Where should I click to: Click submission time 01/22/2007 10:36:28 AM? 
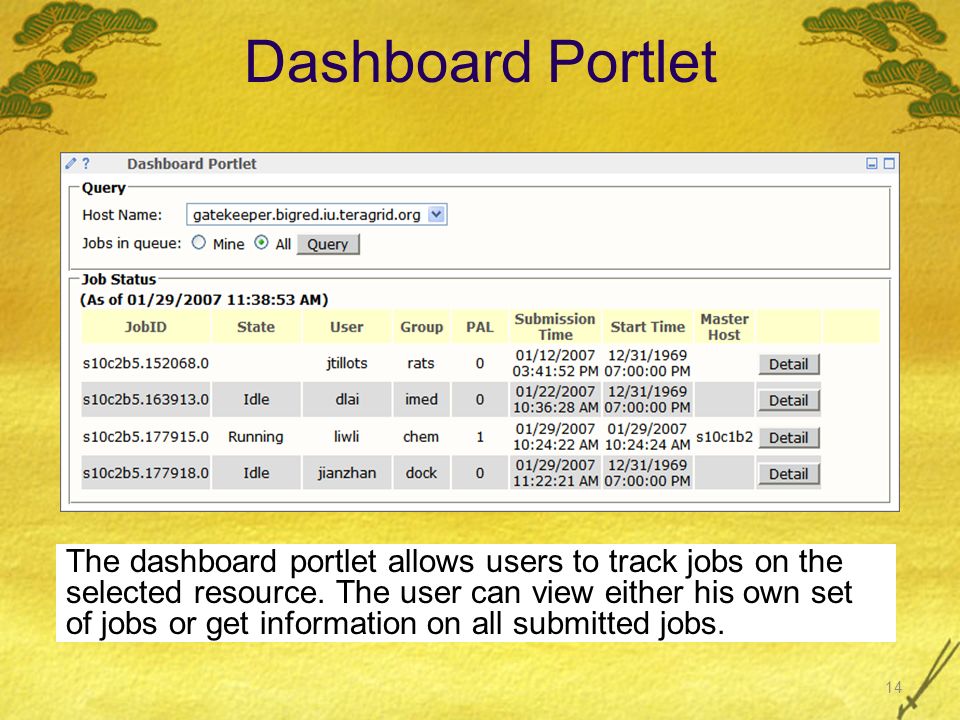pos(555,399)
